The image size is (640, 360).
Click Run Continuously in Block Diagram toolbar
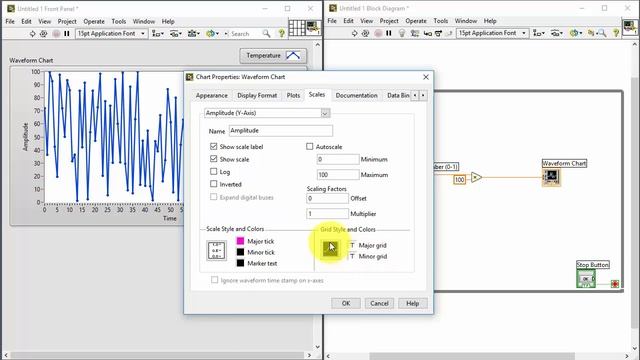[x=365, y=33]
